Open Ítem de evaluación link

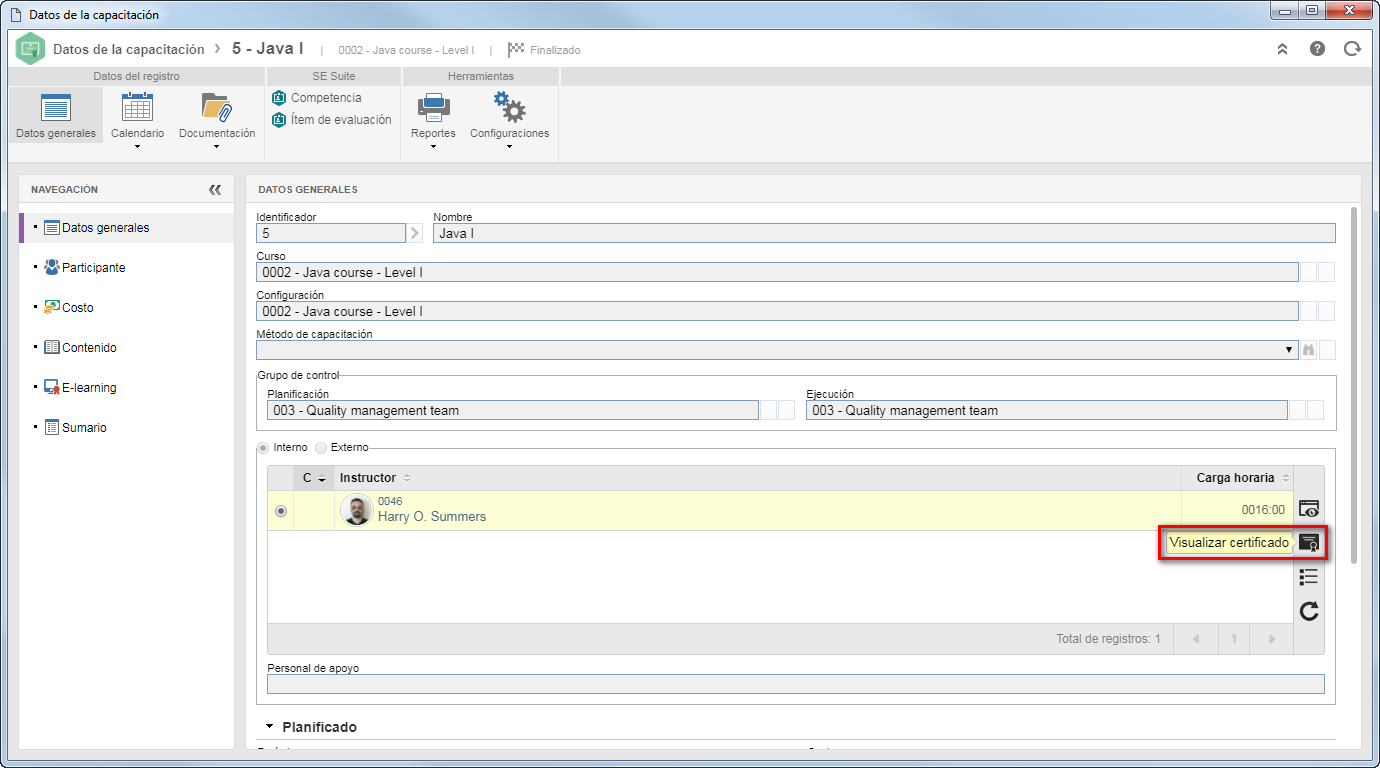click(x=331, y=120)
